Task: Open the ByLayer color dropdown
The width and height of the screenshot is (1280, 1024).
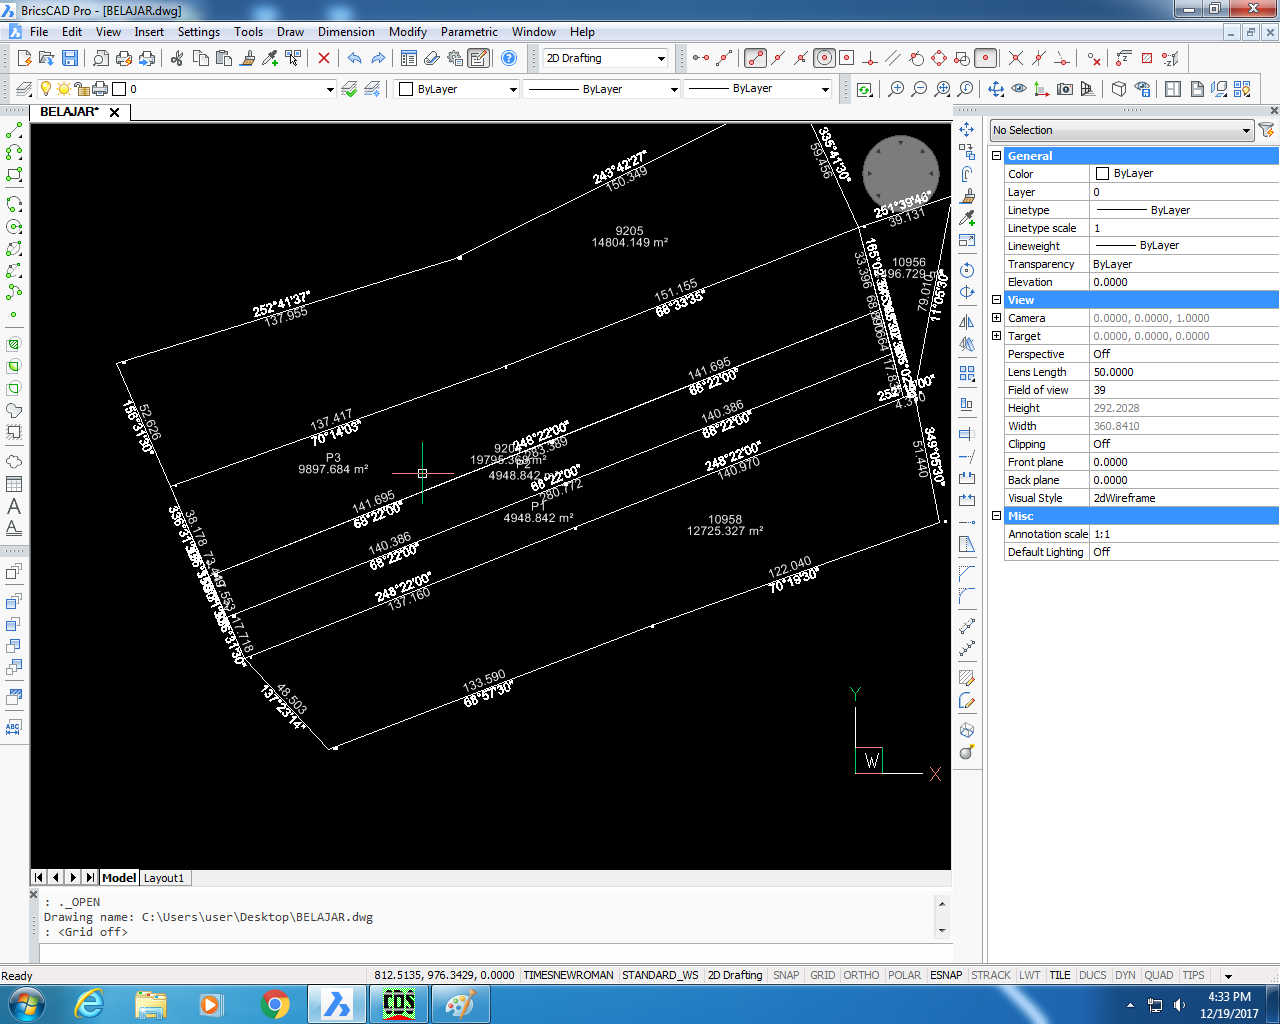Action: click(x=513, y=89)
